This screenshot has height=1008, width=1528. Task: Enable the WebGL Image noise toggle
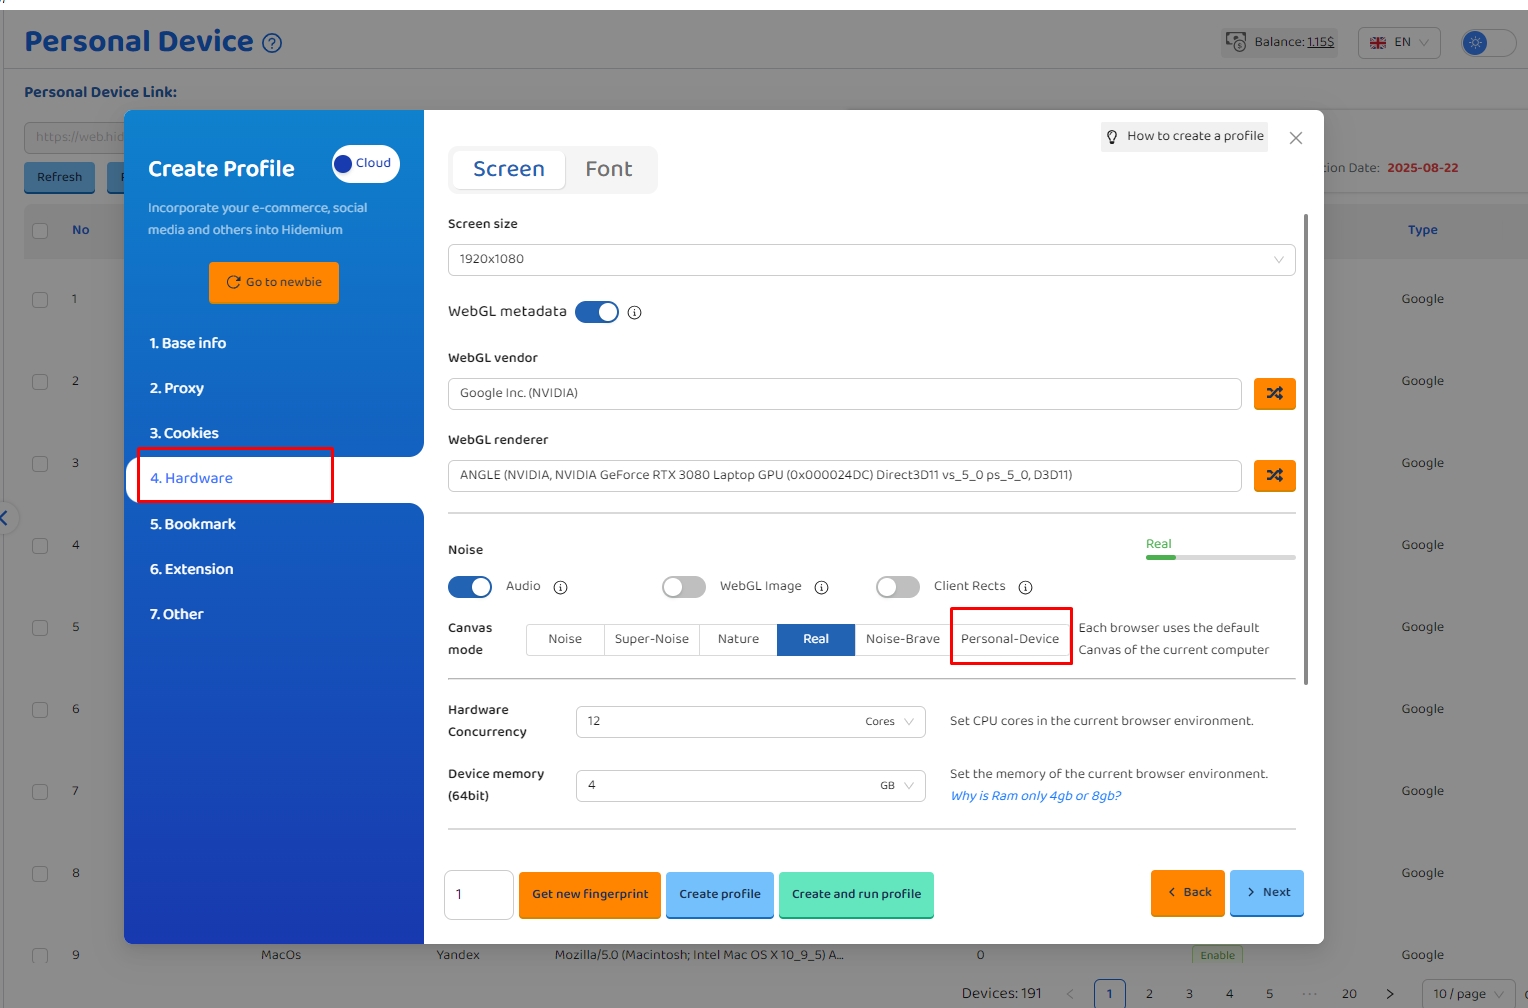coord(684,587)
